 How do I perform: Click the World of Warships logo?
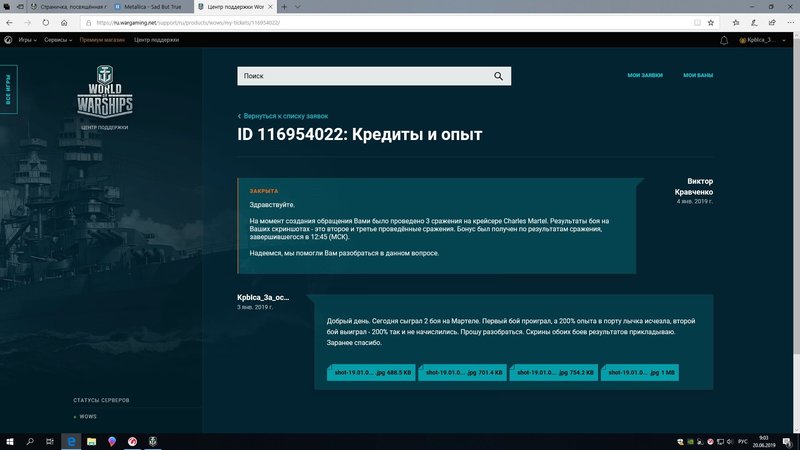tap(105, 92)
